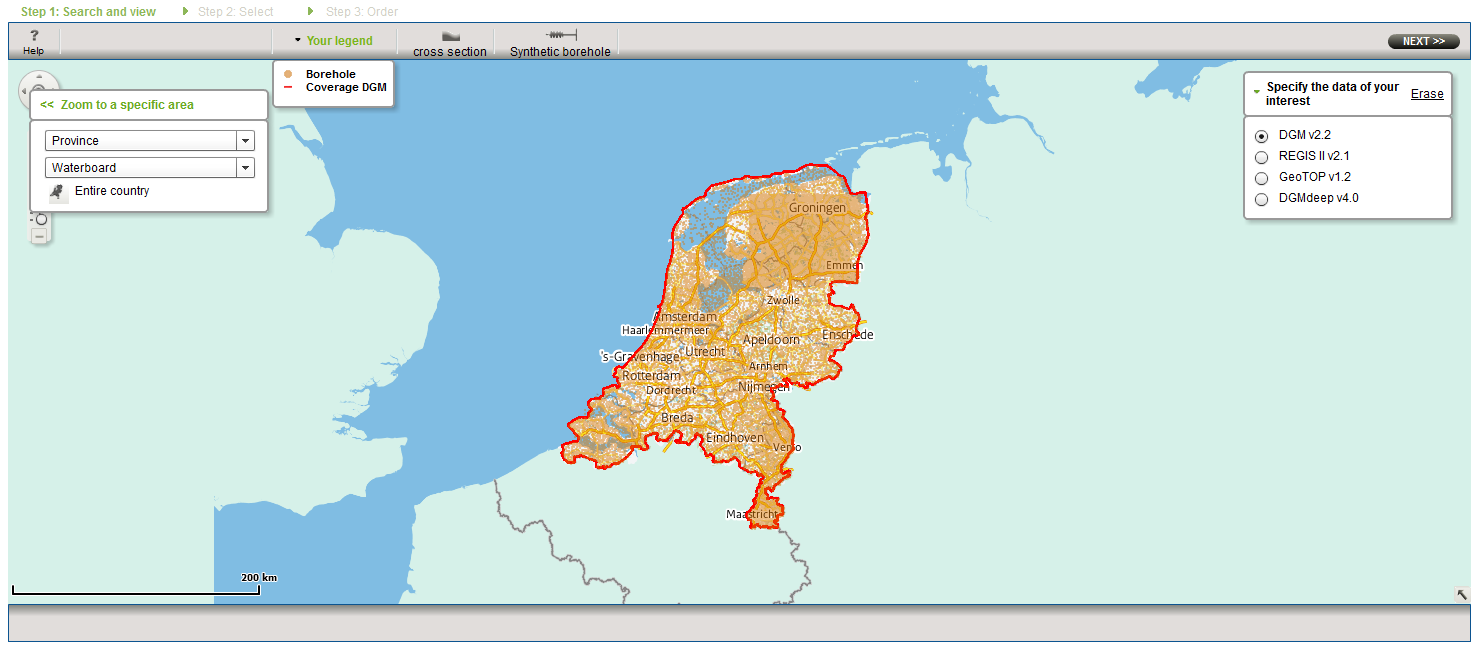The height and width of the screenshot is (649, 1477).
Task: Click the arrow icon in the map's bottom-right corner
Action: (1461, 595)
